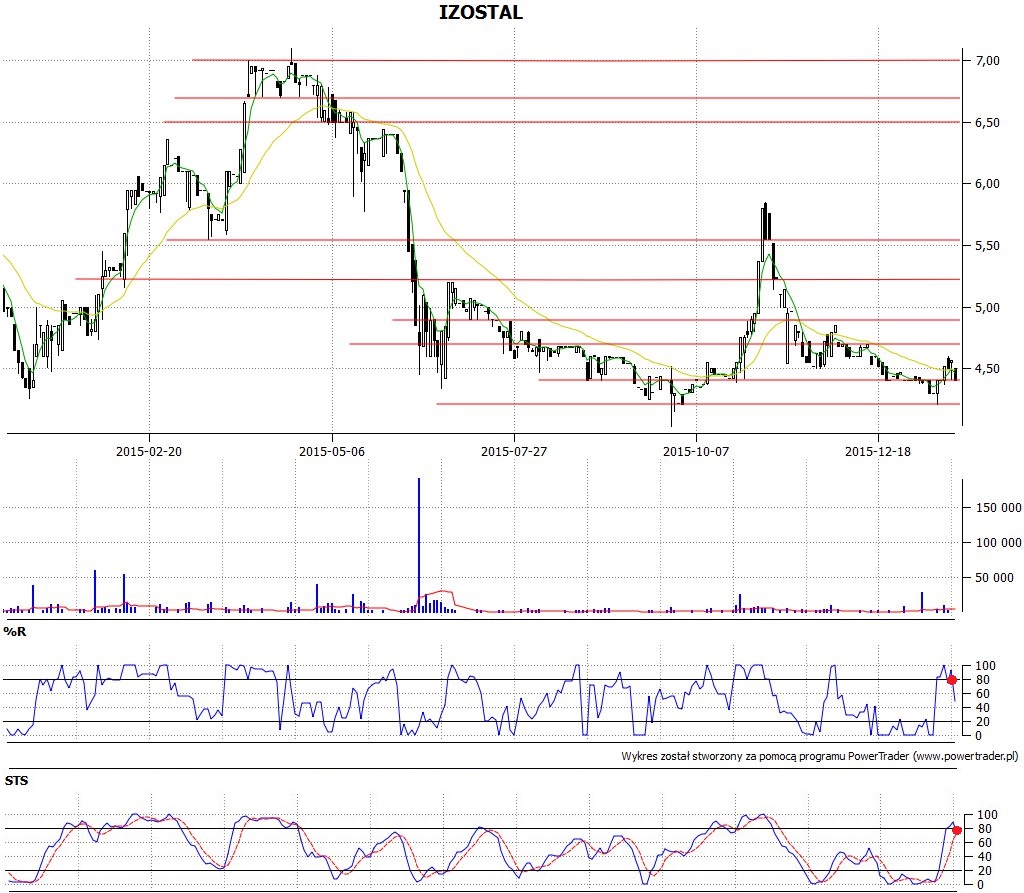This screenshot has height=893, width=1024.
Task: Click the IZOSTAL chart title
Action: 481,12
